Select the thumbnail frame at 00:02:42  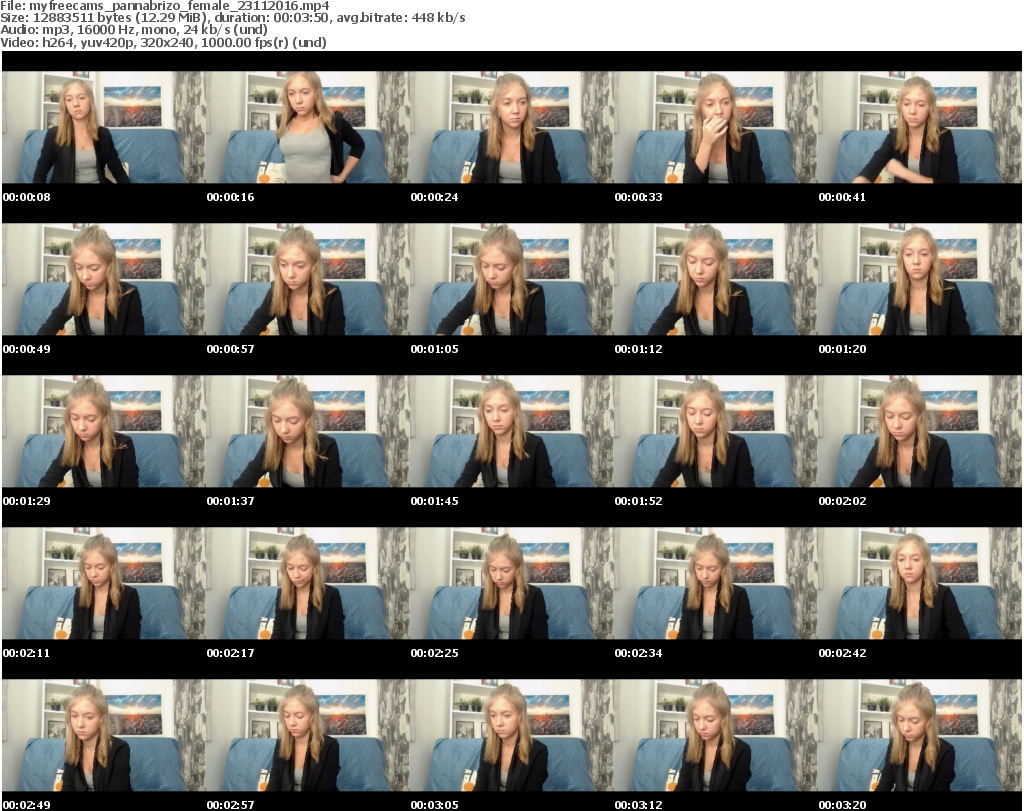920,584
